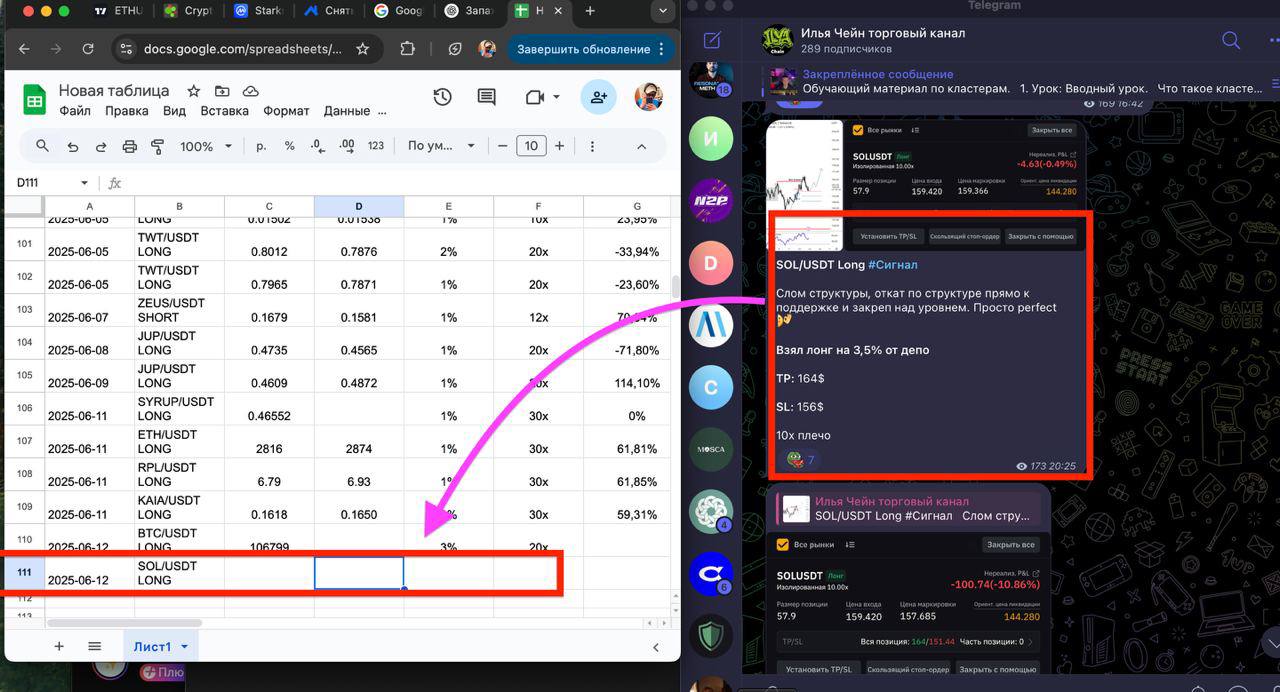
Task: Click the redo arrow in Sheets toolbar
Action: (x=100, y=146)
